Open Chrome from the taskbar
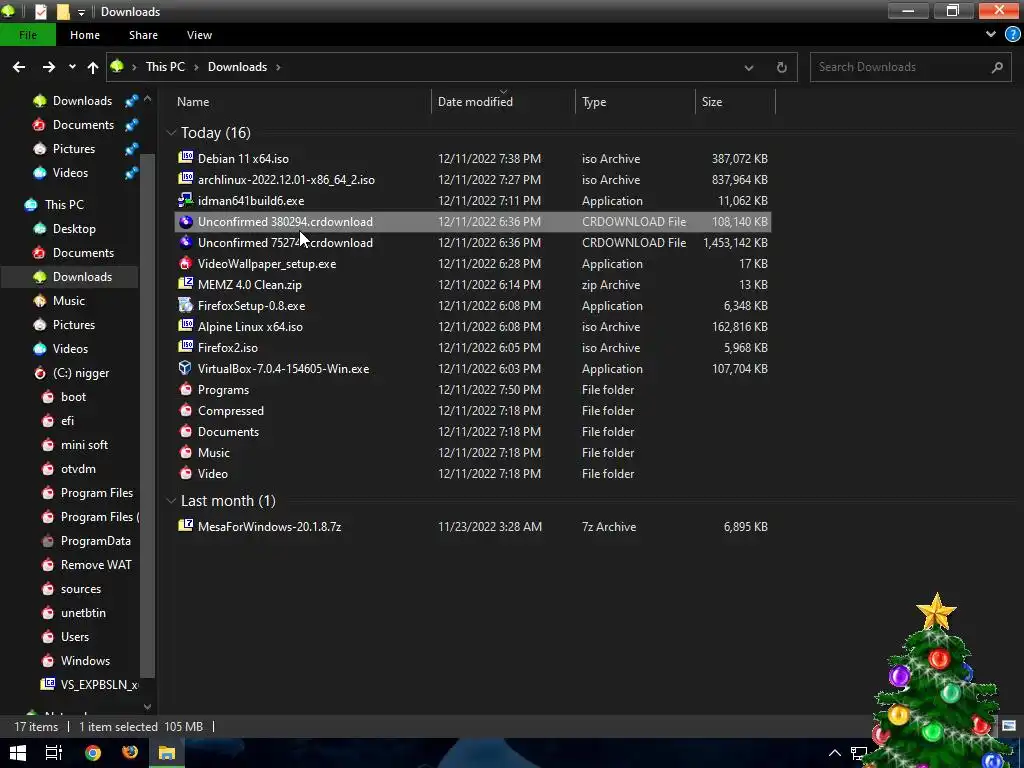 [x=93, y=753]
